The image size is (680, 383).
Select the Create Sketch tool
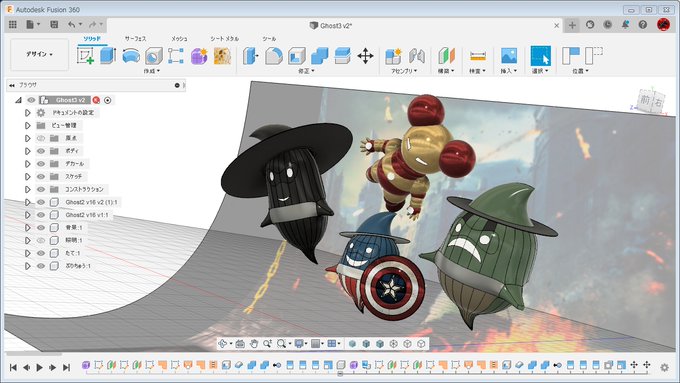85,56
